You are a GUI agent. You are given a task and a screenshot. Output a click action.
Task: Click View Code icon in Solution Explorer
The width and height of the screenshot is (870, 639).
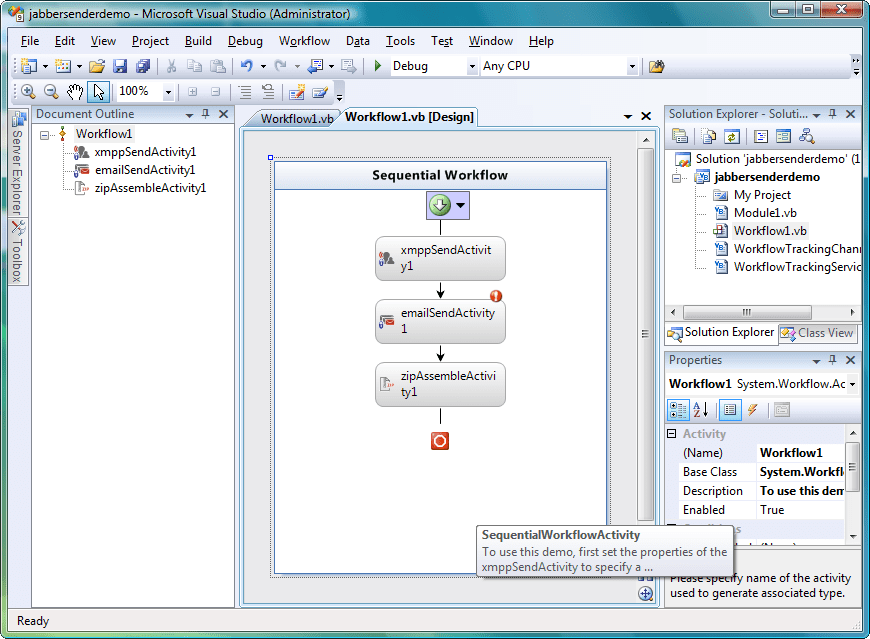coord(761,136)
